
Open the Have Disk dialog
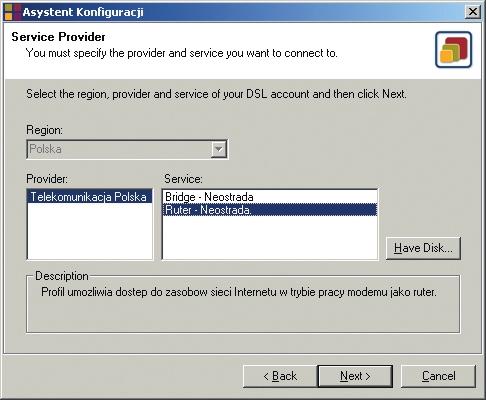[423, 248]
